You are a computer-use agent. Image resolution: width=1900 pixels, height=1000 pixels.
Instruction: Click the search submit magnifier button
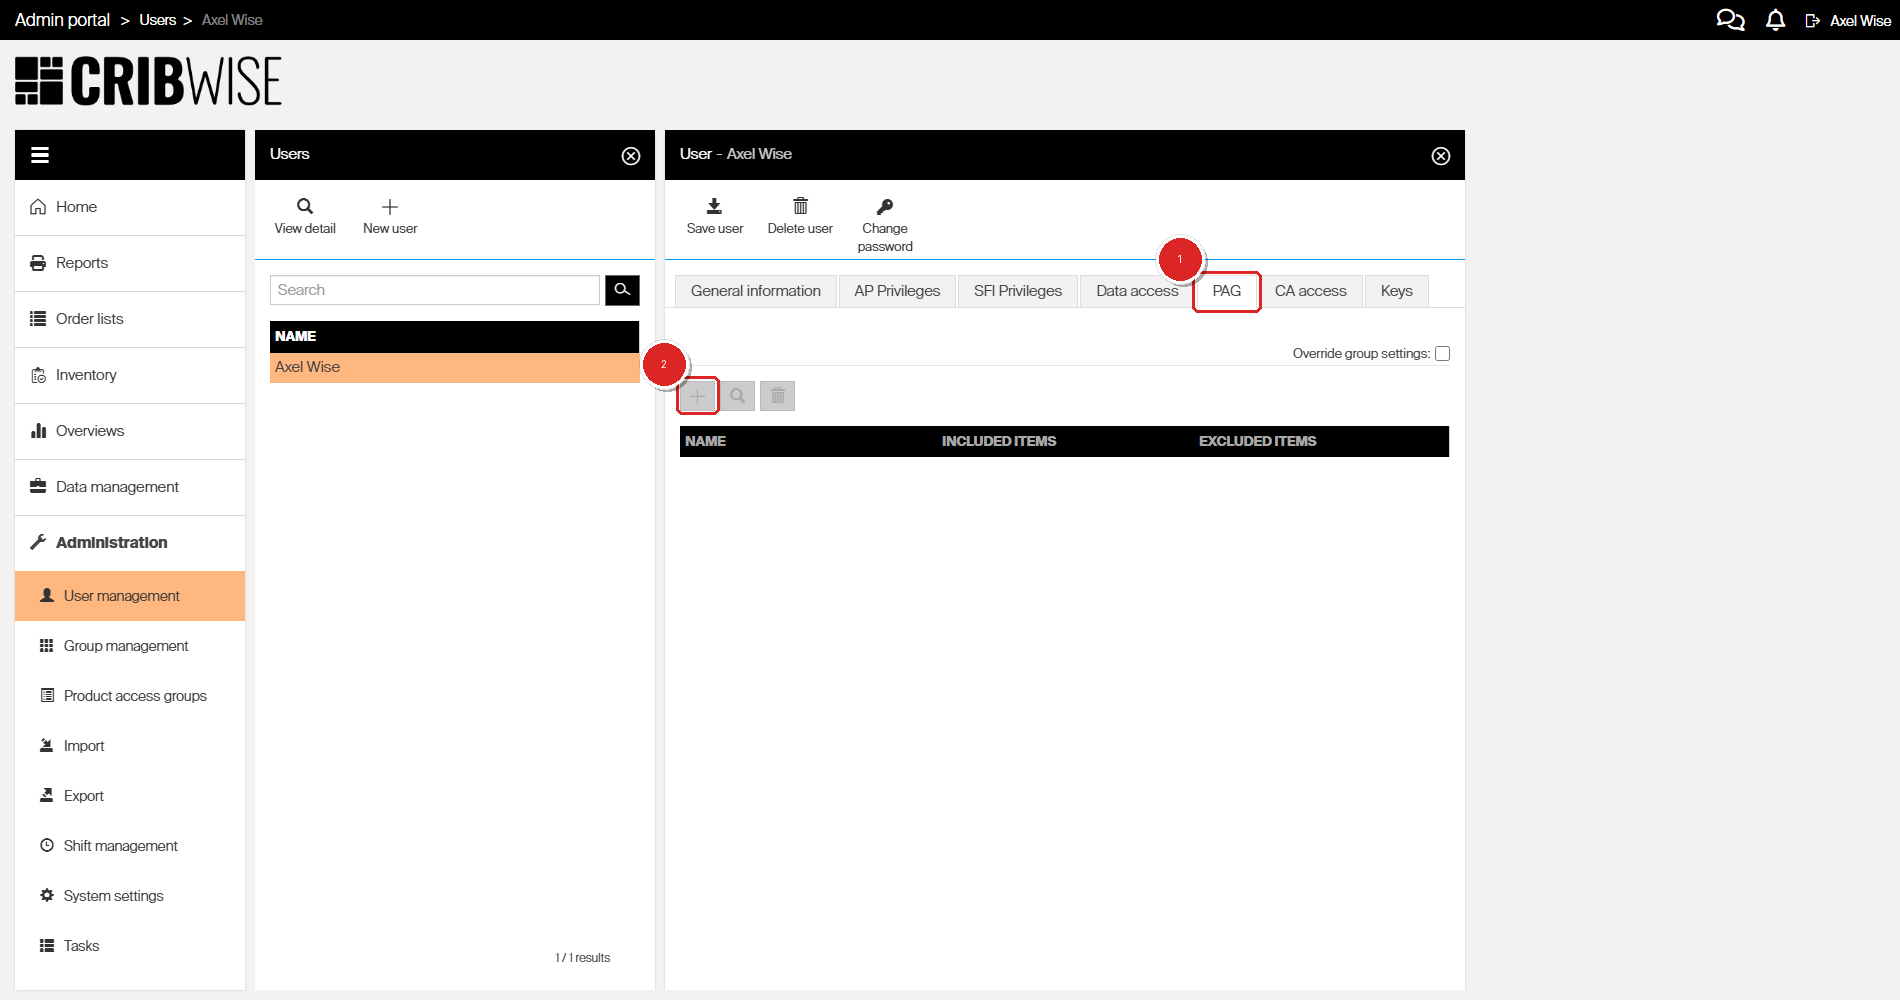coord(622,290)
